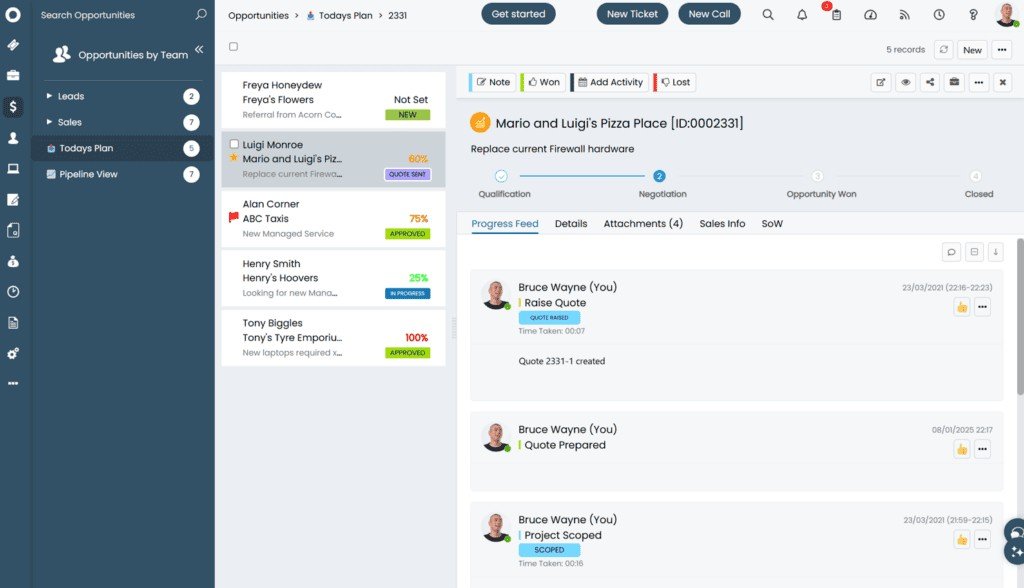Click briefcase icon in opportunity toolbar

pos(954,82)
